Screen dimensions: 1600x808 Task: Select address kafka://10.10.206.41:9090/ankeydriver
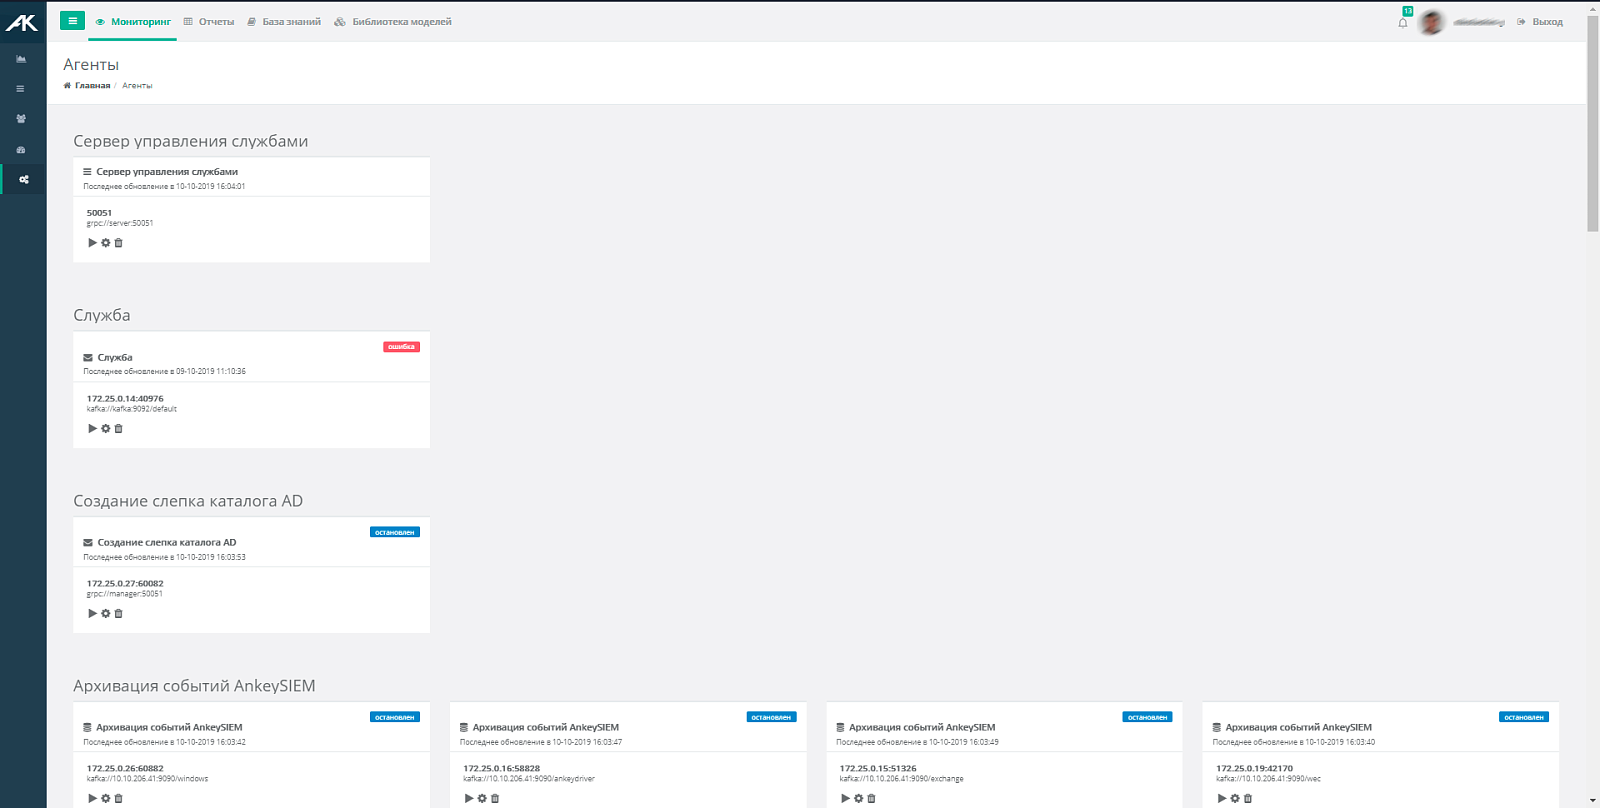point(529,779)
